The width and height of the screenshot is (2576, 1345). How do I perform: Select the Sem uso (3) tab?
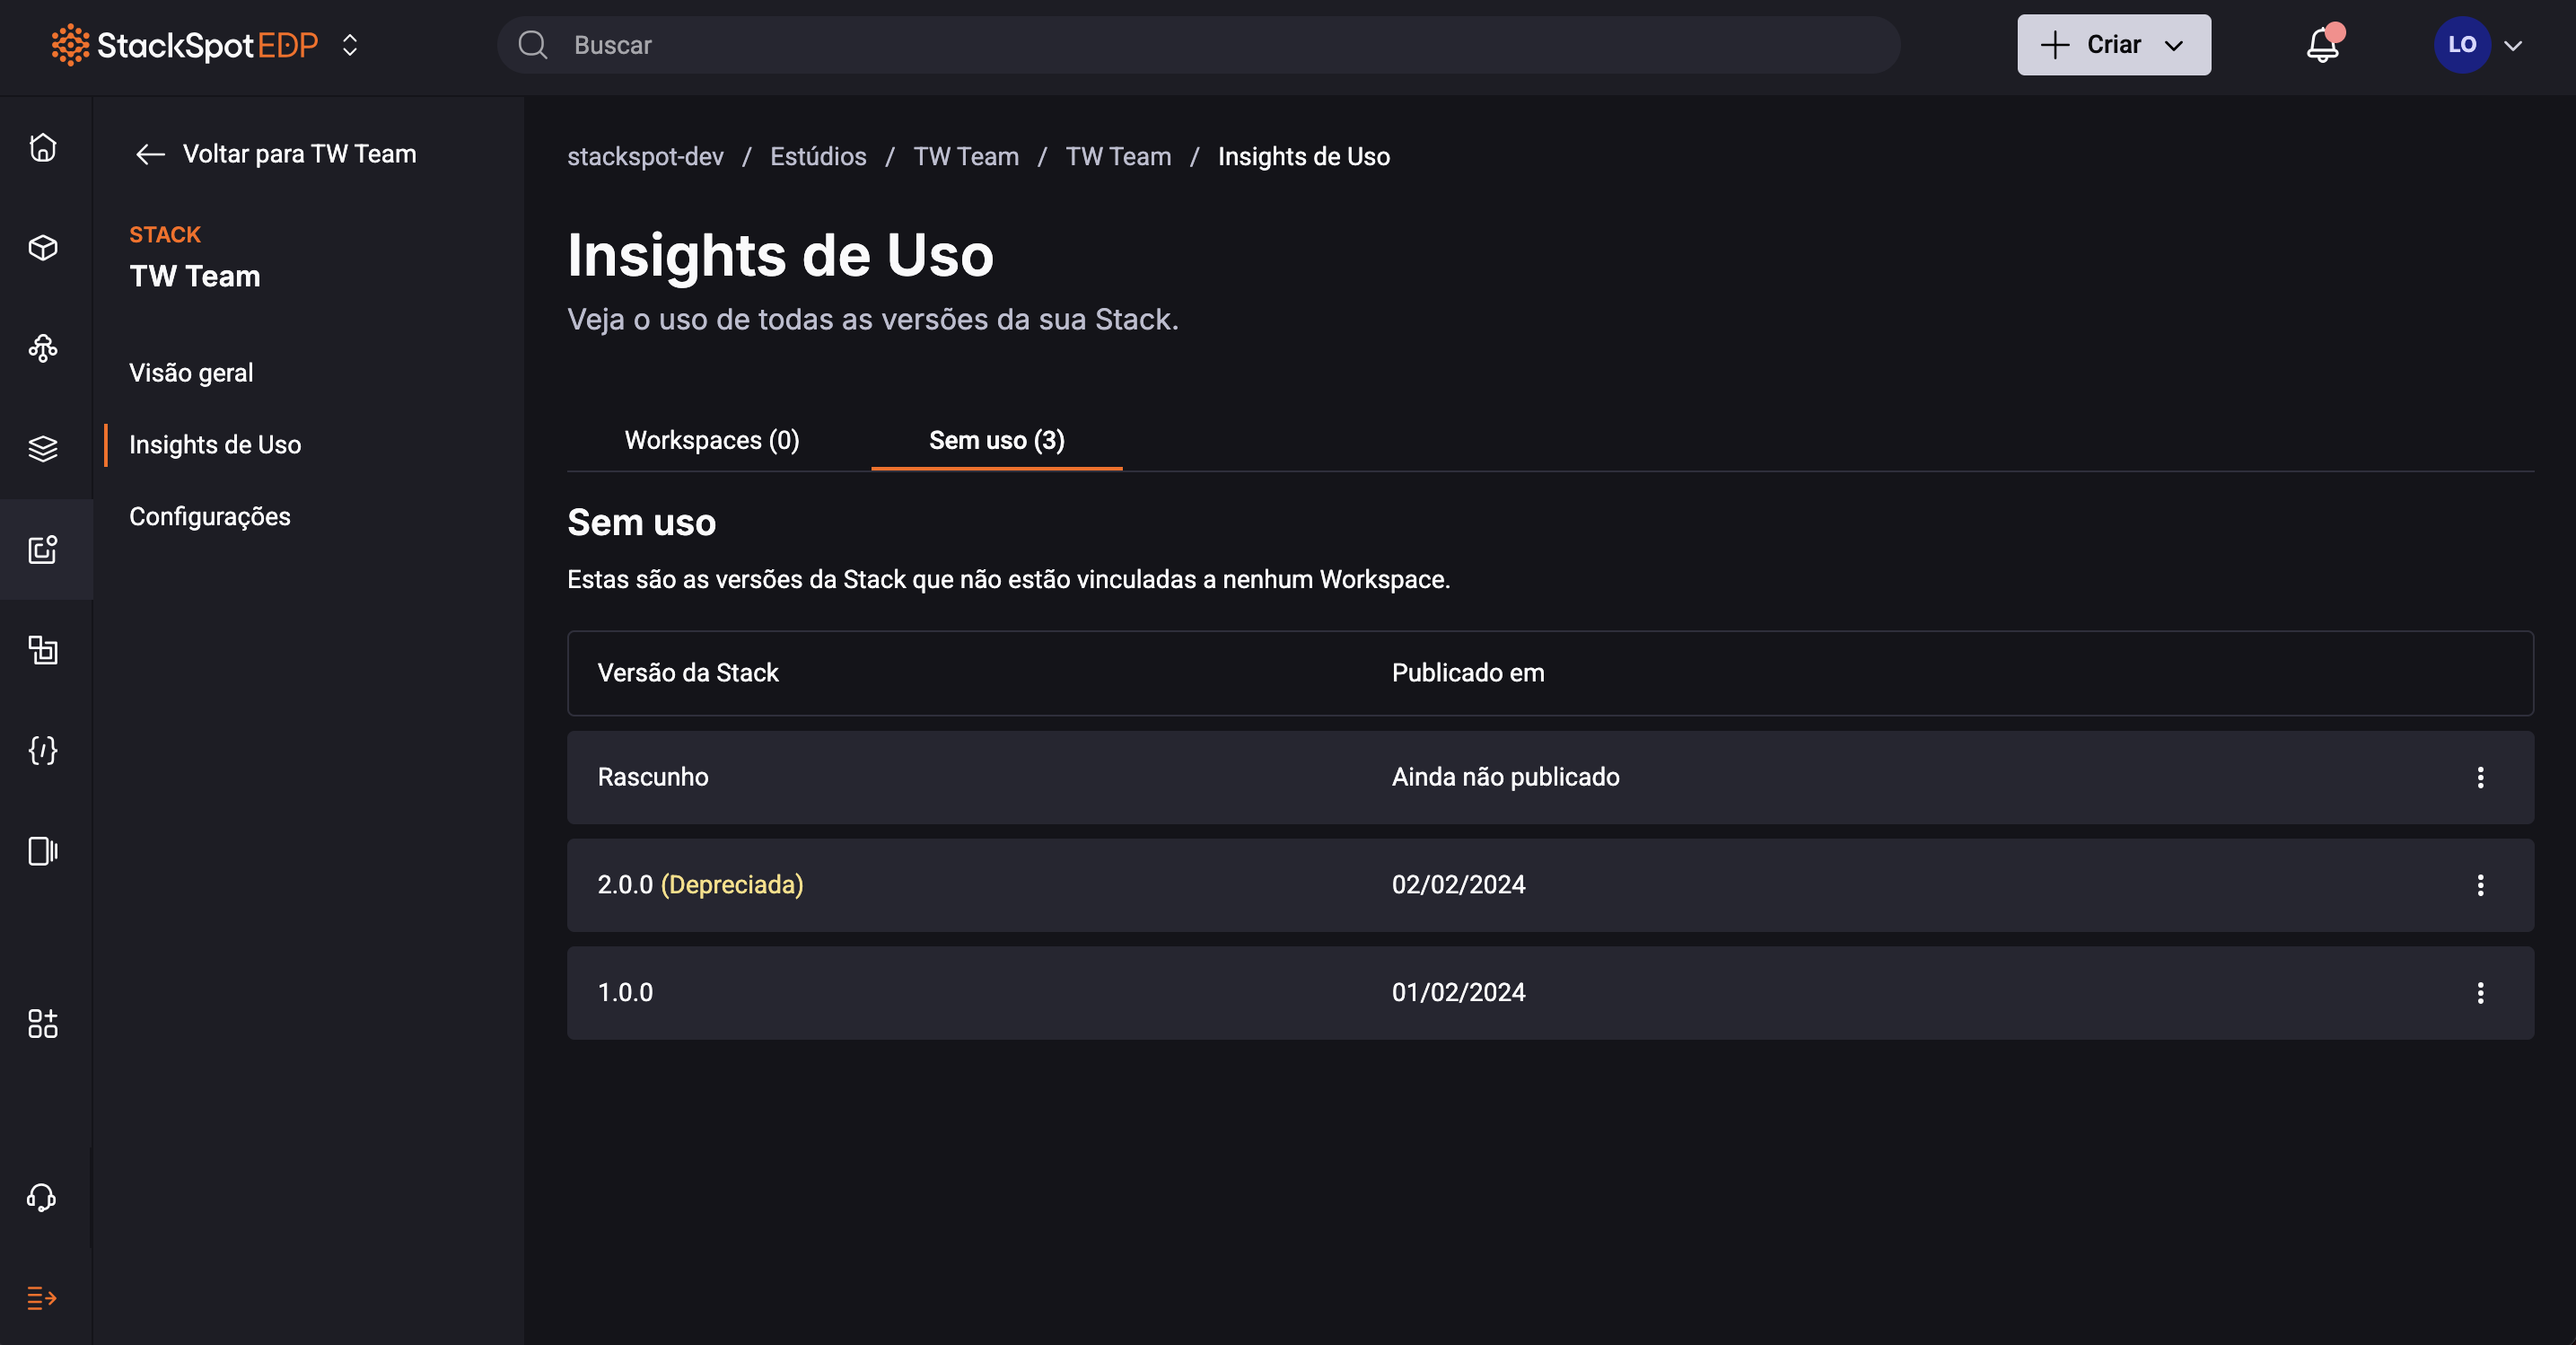[996, 440]
